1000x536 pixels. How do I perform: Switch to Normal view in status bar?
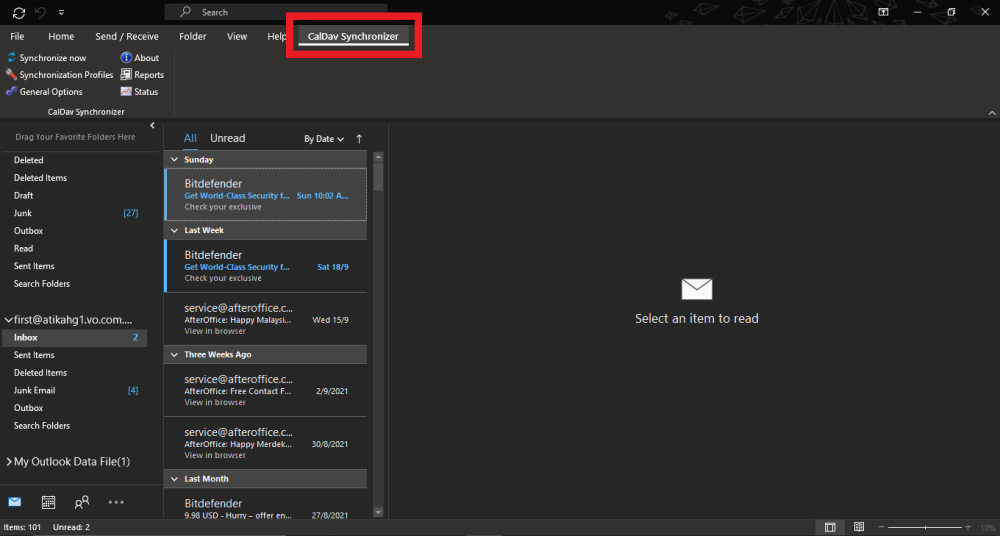click(x=830, y=527)
